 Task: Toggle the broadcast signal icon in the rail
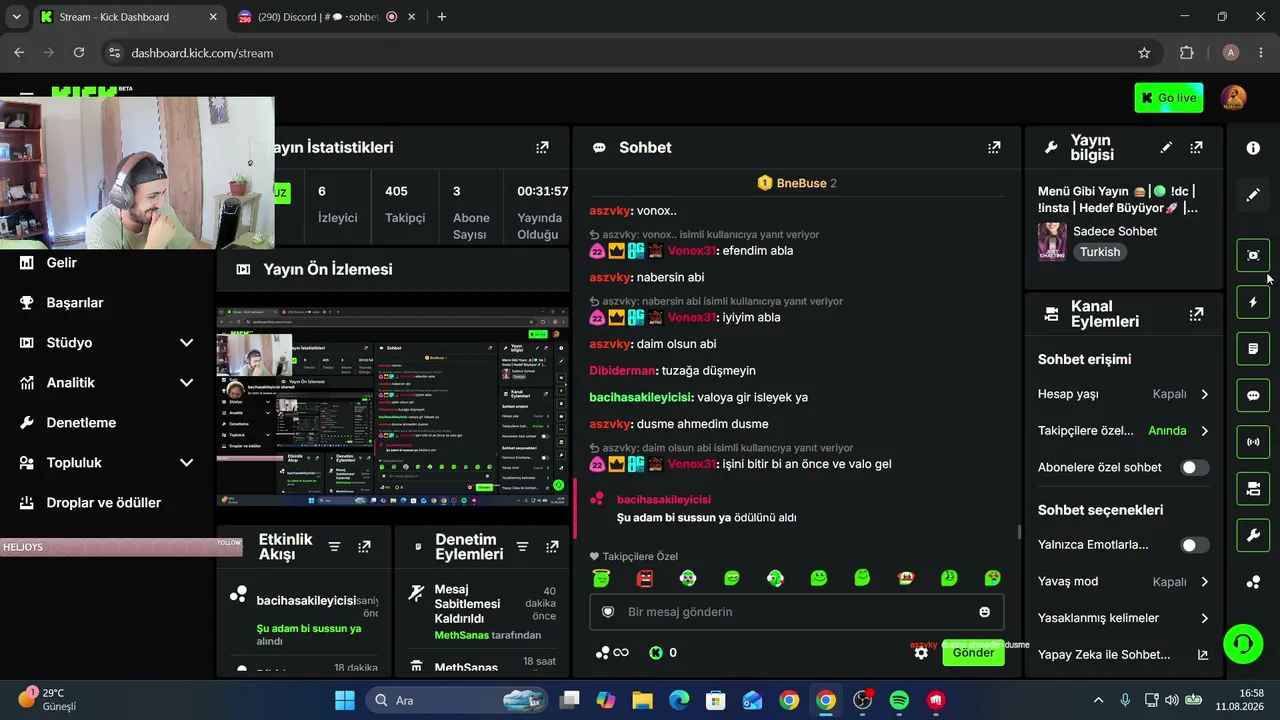tap(1253, 442)
